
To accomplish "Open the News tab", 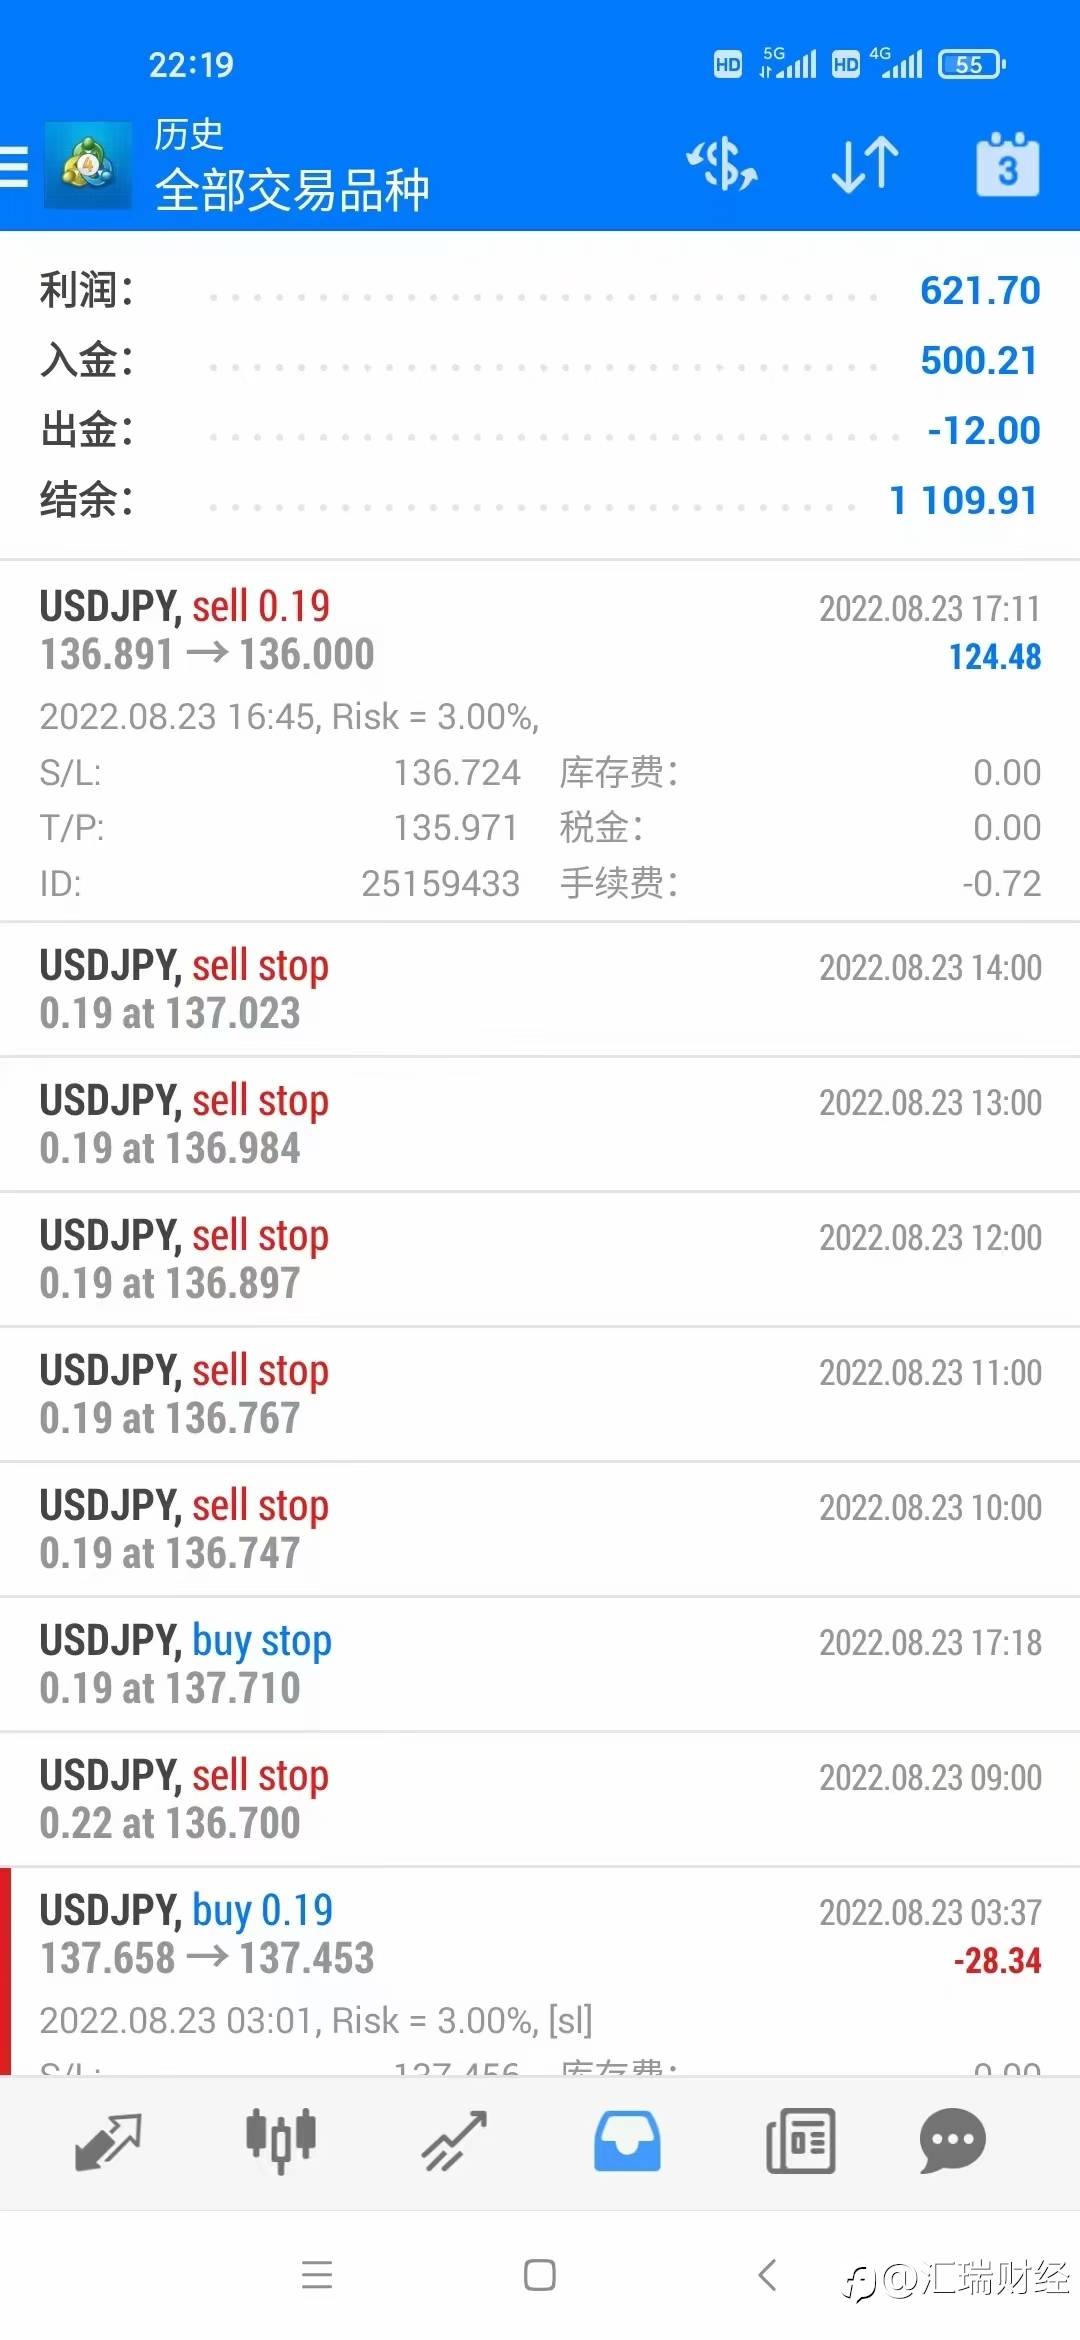I will click(x=800, y=2142).
